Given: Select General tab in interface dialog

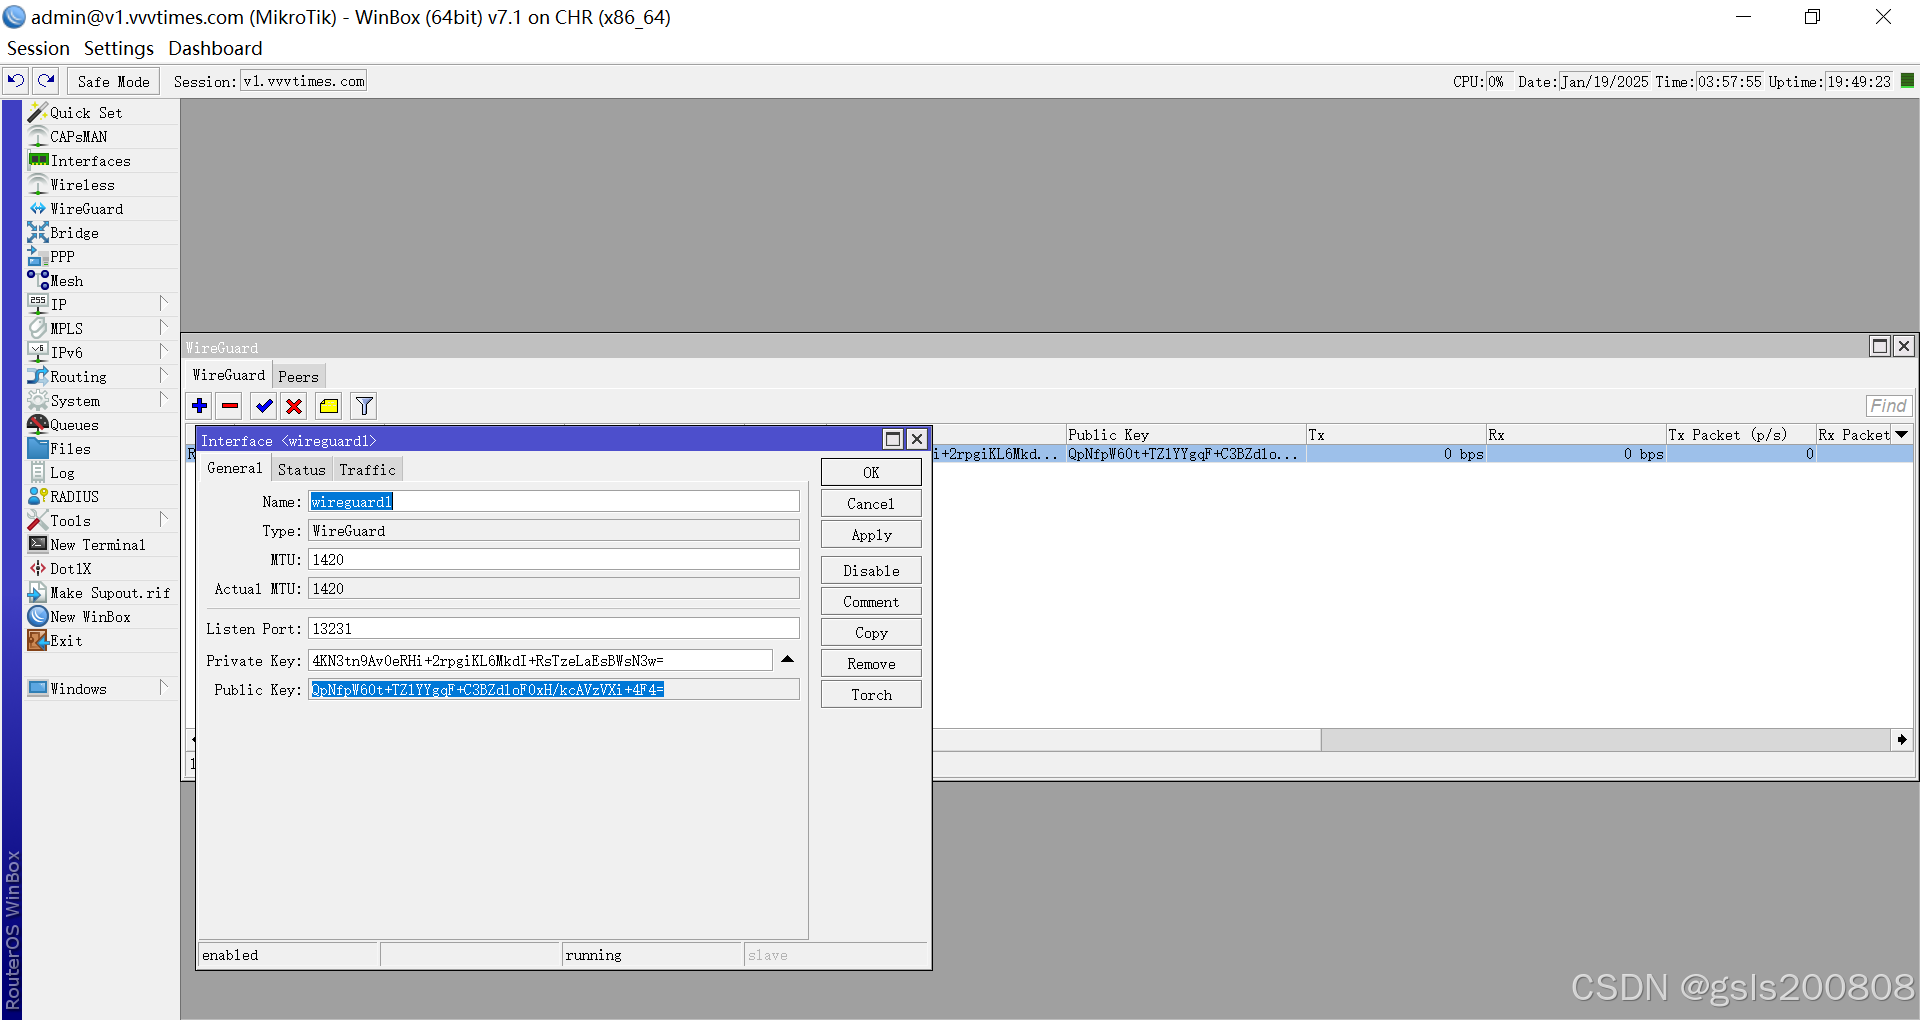Looking at the screenshot, I should (x=234, y=468).
